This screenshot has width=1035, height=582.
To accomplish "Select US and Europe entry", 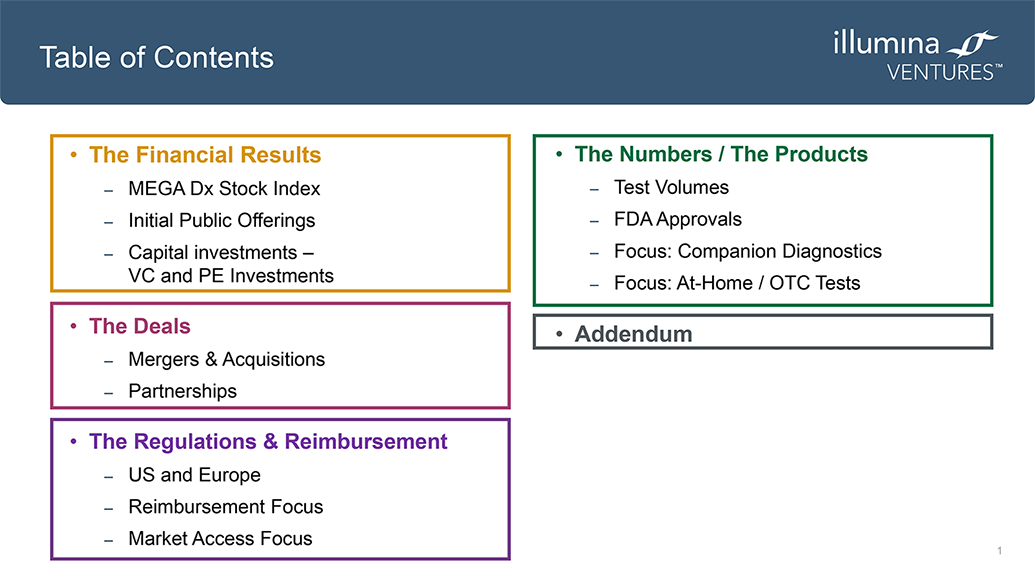I will pos(194,475).
